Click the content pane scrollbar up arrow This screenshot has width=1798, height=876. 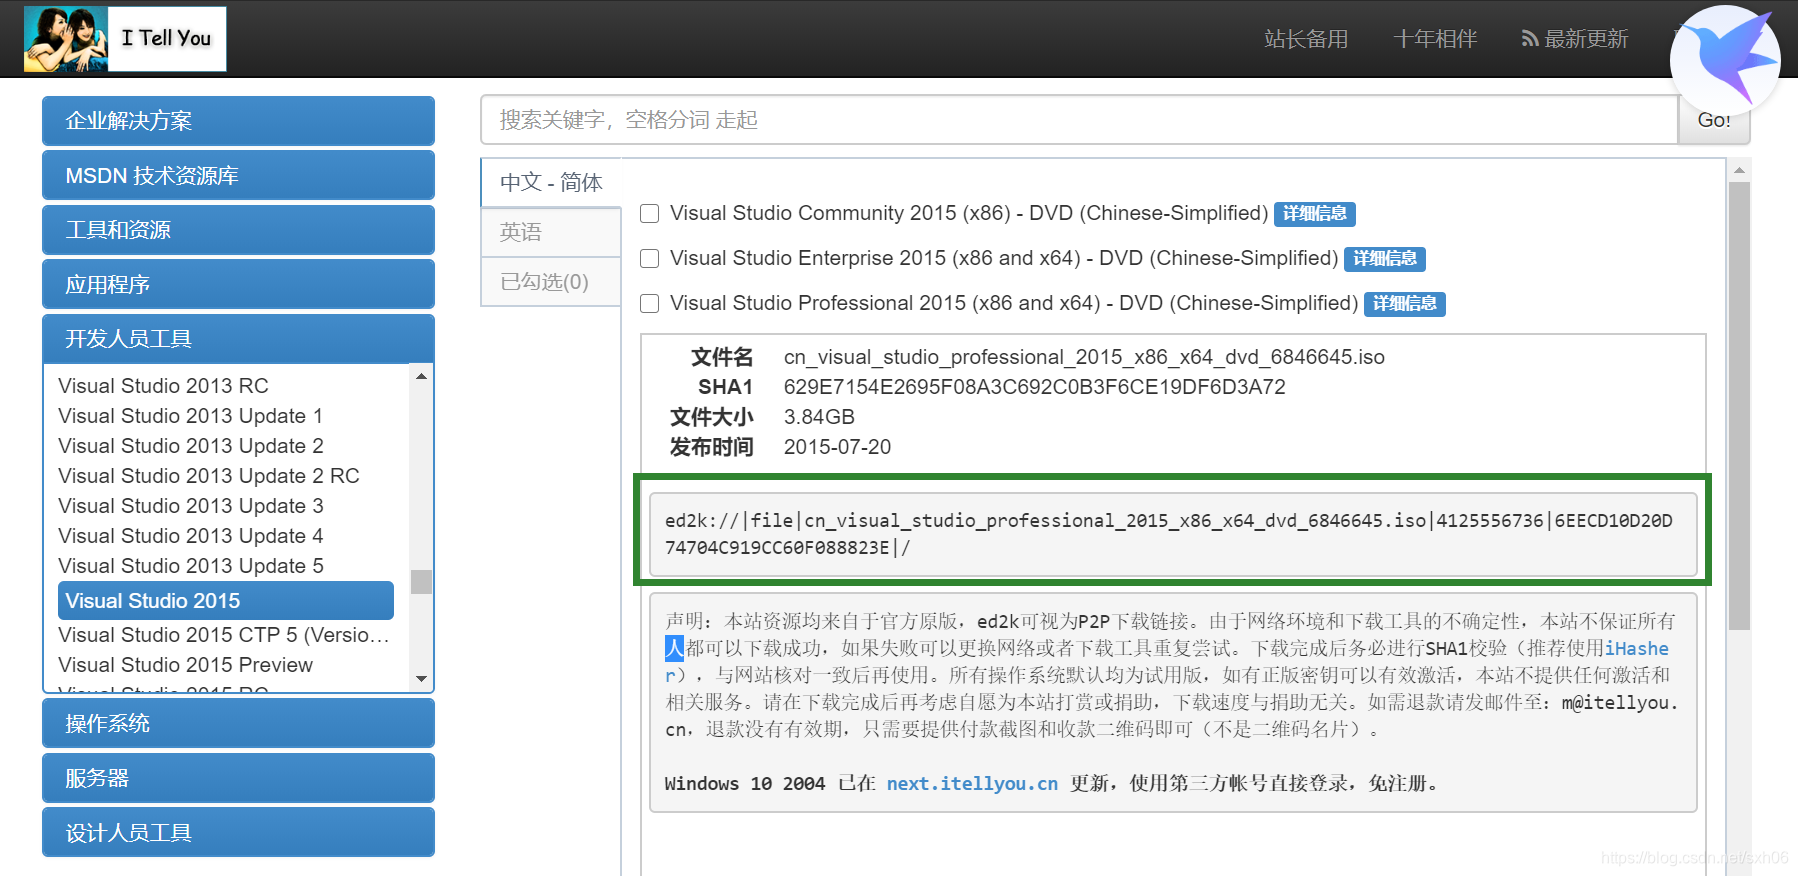pyautogui.click(x=1740, y=170)
